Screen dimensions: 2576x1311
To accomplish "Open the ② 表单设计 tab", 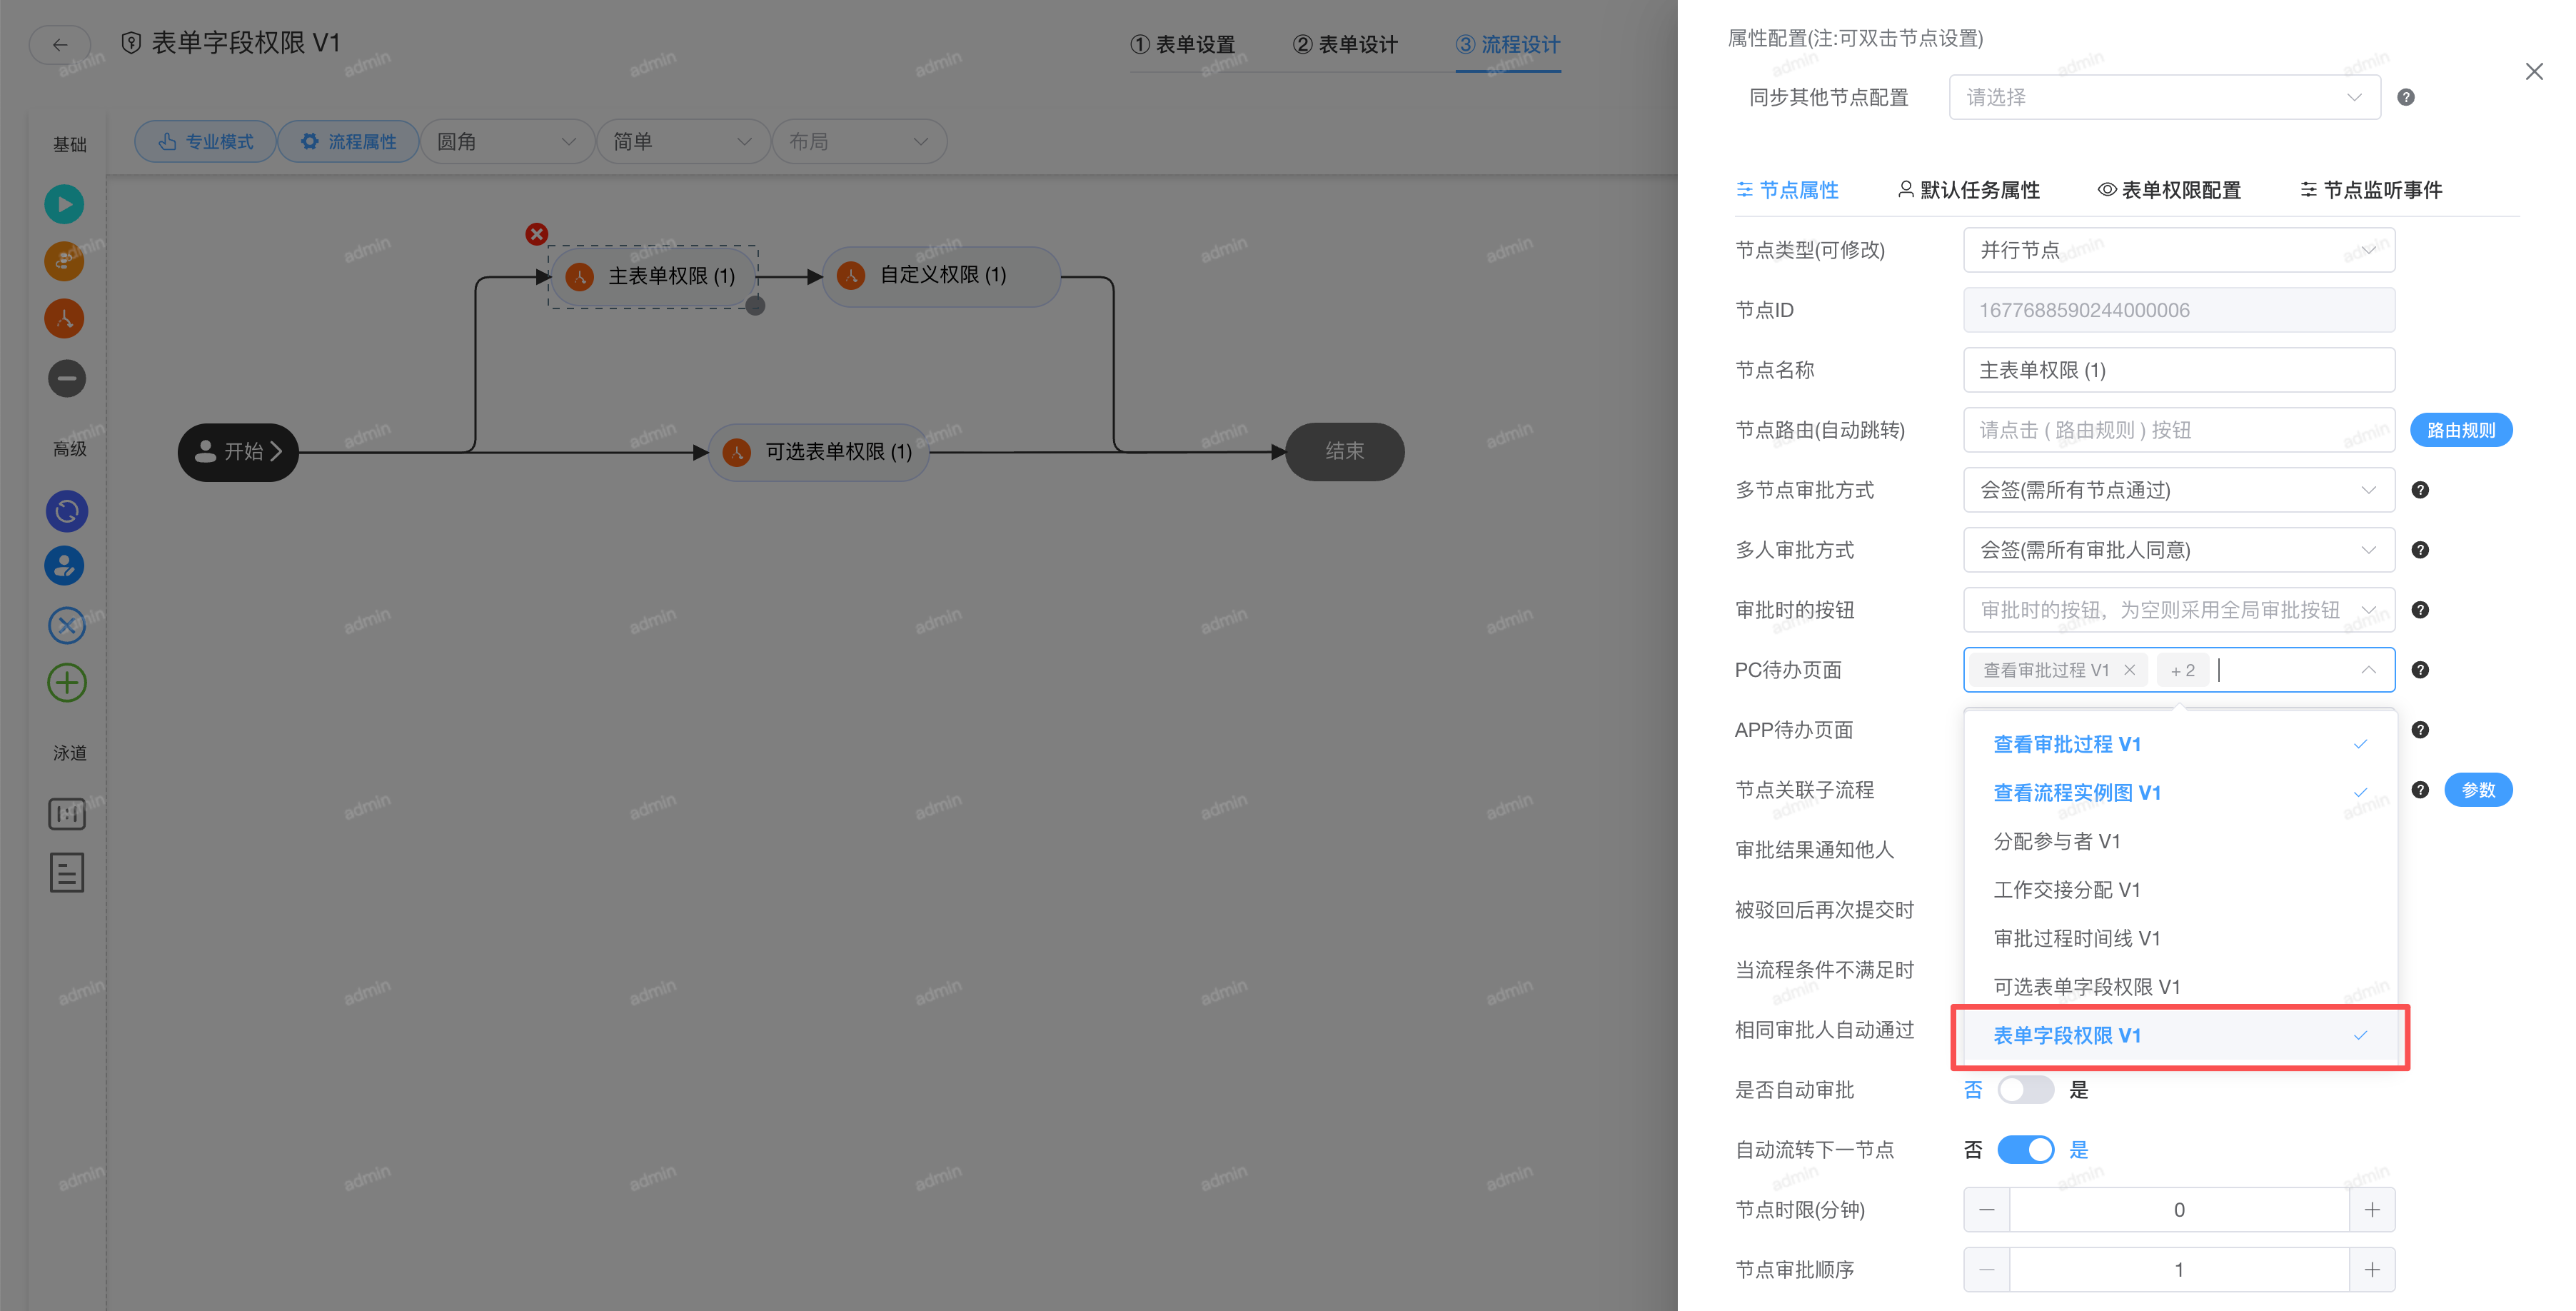I will pyautogui.click(x=1345, y=45).
